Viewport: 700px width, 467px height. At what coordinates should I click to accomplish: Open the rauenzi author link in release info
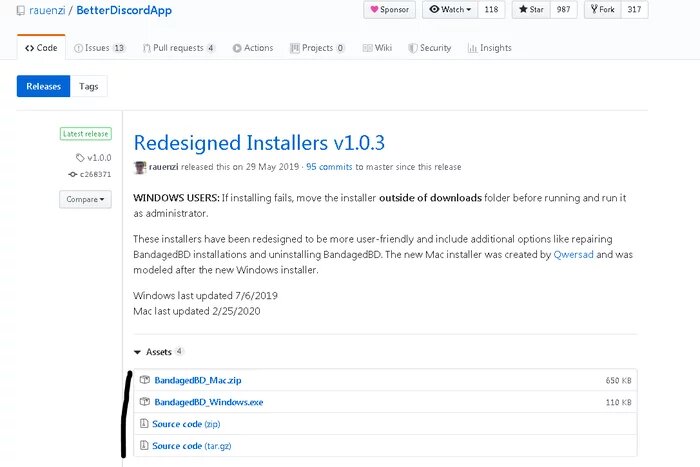[x=163, y=167]
